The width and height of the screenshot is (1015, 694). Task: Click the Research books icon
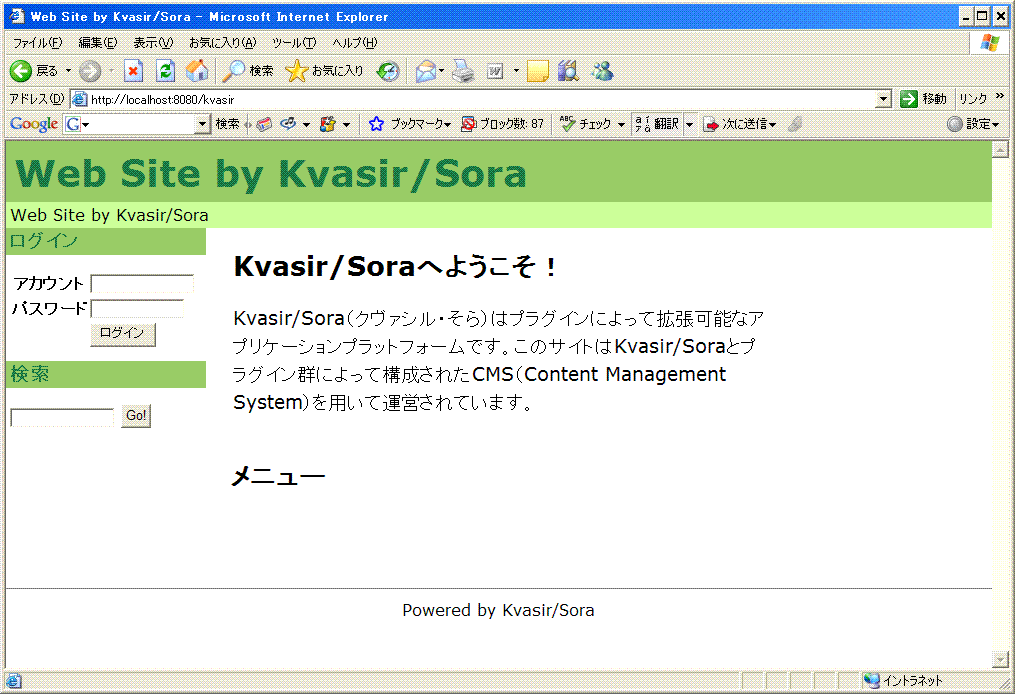[x=568, y=71]
